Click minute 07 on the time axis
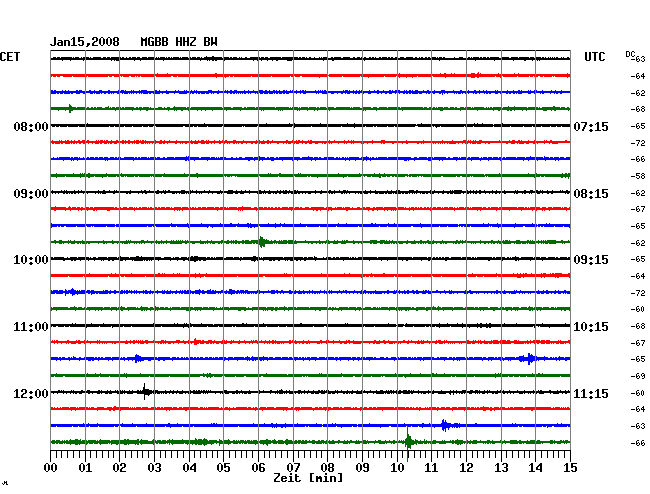Screen dimensions: 650x494 pyautogui.click(x=293, y=467)
